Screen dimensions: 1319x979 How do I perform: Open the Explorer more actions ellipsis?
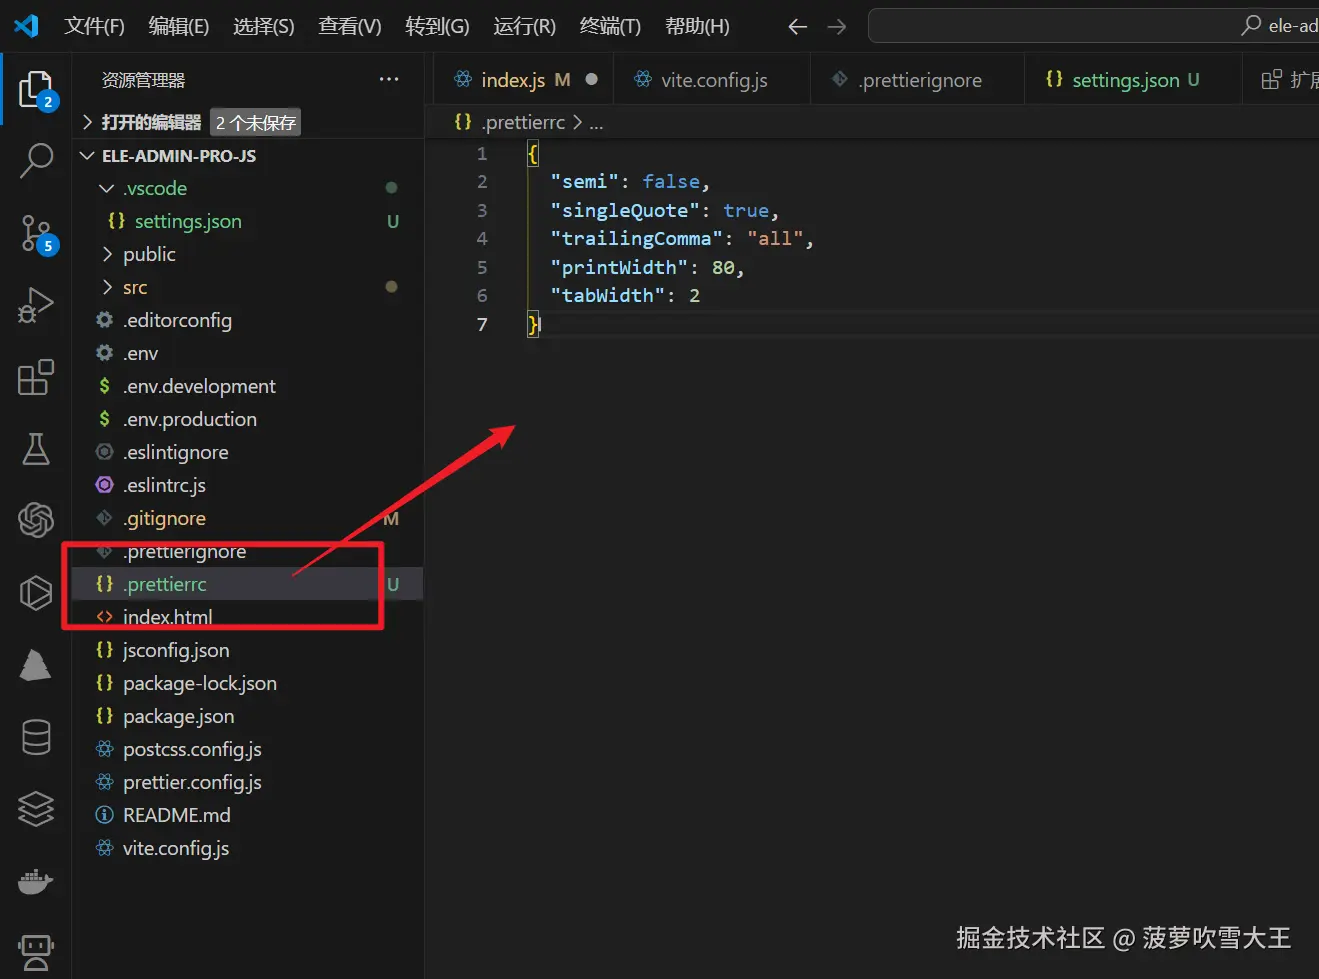point(389,79)
